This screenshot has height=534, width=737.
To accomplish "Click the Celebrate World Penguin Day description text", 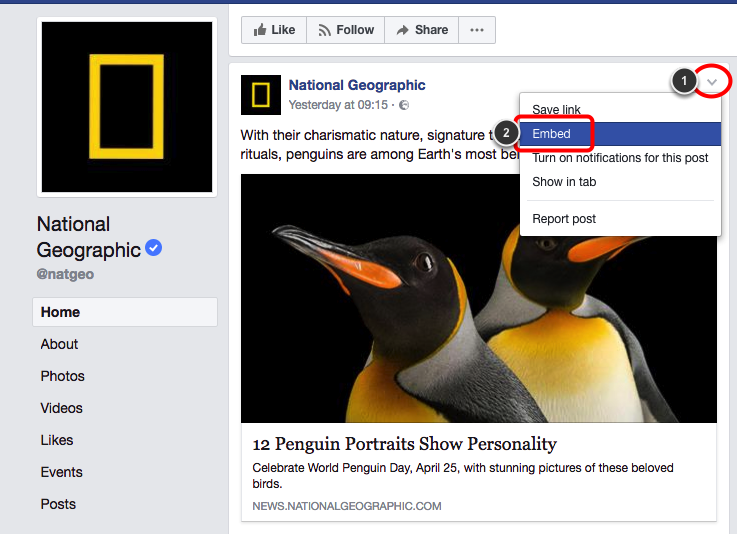I will (x=463, y=476).
